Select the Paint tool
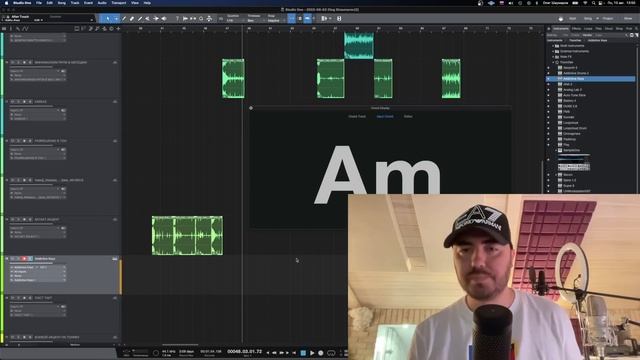 tap(140, 18)
